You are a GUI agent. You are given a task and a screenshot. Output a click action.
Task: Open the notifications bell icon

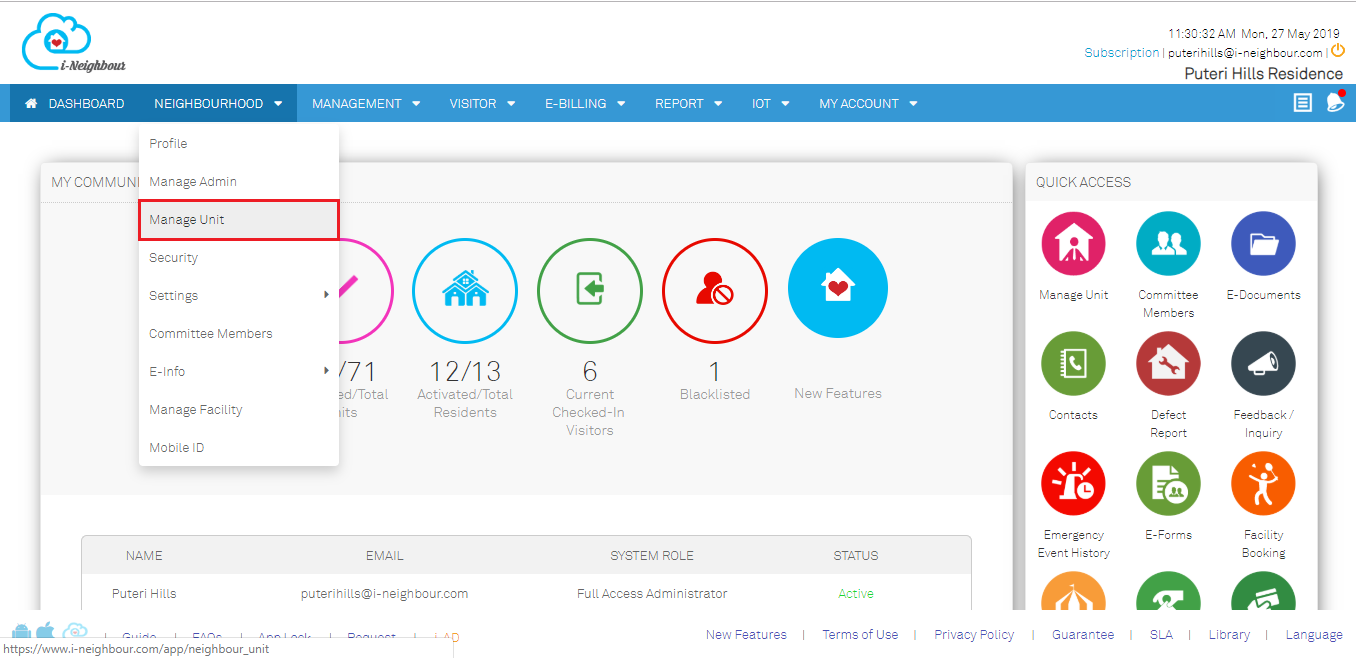coord(1335,102)
